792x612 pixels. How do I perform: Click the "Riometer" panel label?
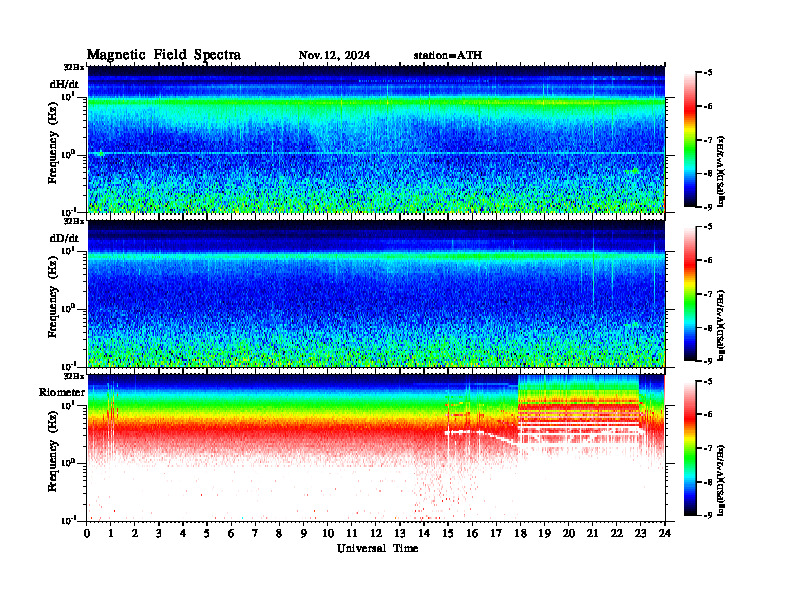[x=62, y=392]
